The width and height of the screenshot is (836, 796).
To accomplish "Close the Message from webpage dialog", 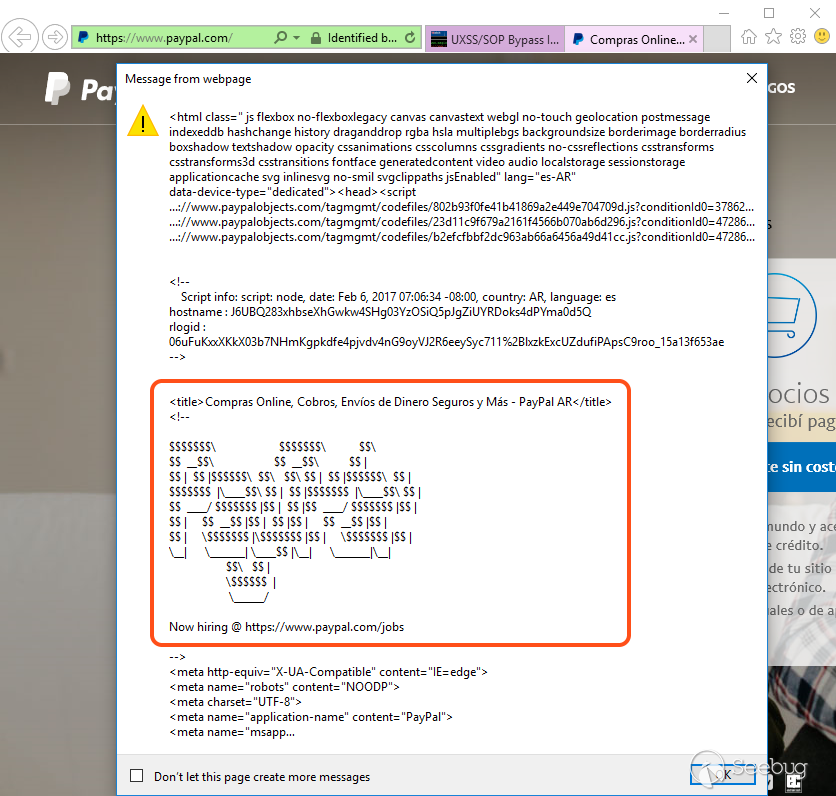I will point(752,78).
